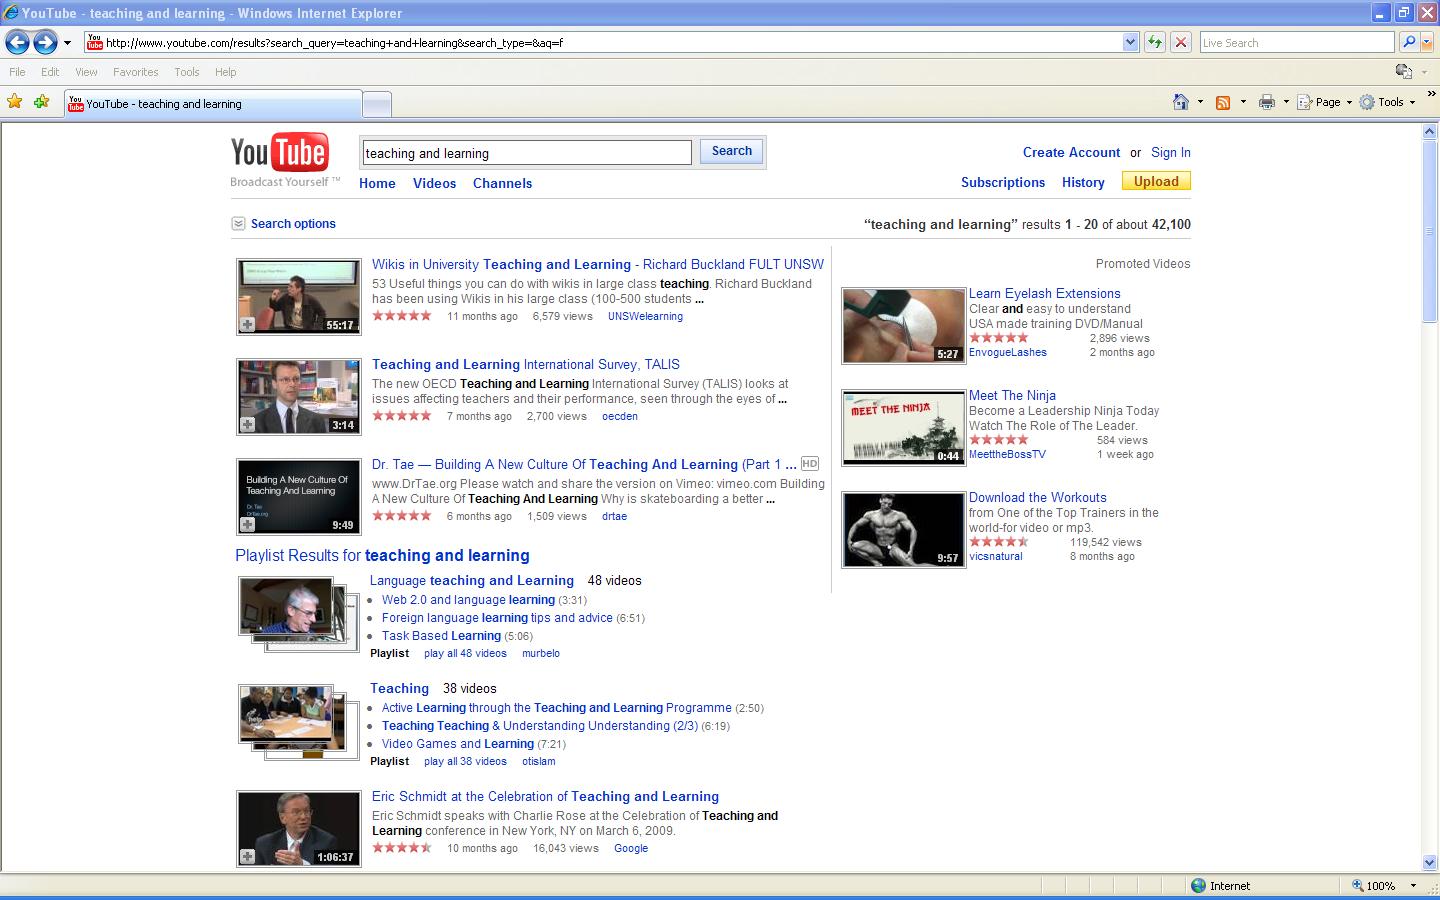
Task: Click the YouTube search query field
Action: coord(526,153)
